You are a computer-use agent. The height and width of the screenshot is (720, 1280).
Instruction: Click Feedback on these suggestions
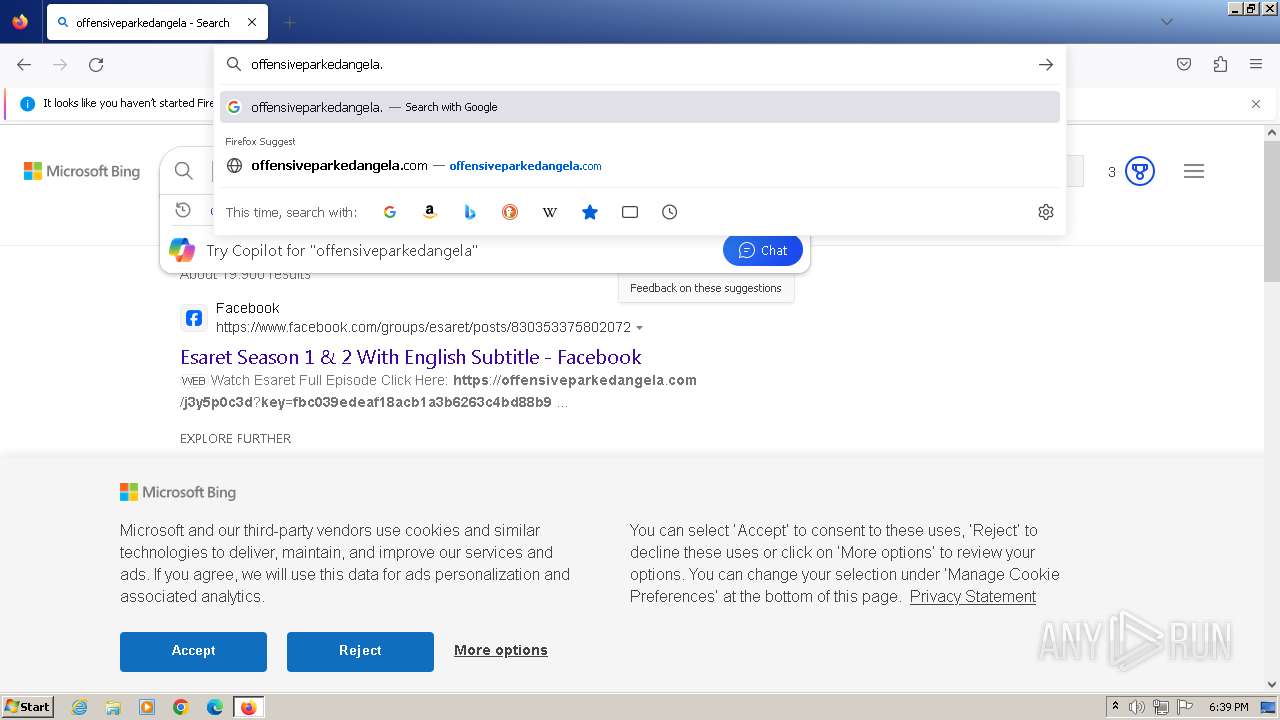coord(706,288)
